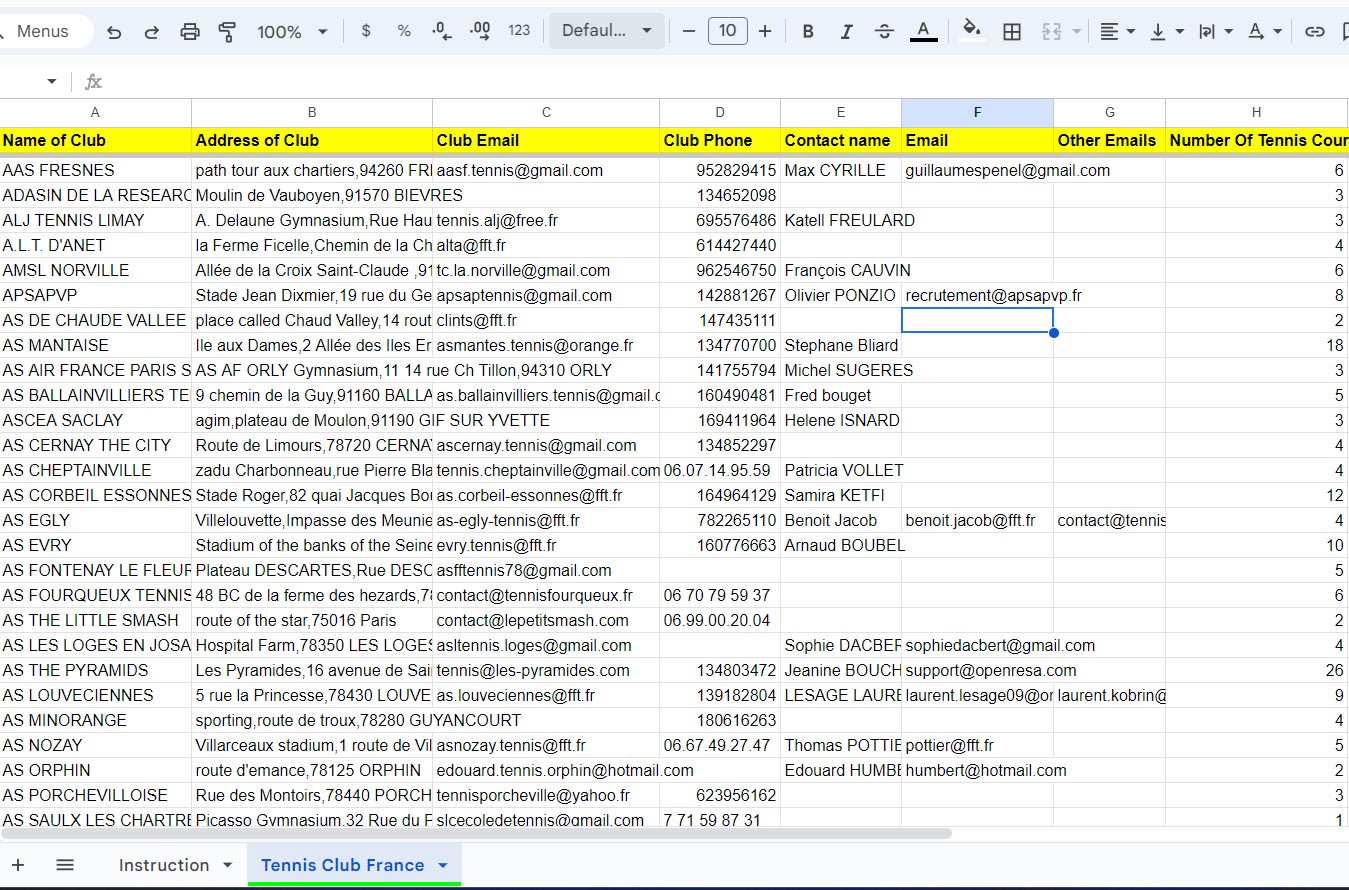Image resolution: width=1349 pixels, height=890 pixels.
Task: Click the Name of Club header cell
Action: tap(96, 140)
